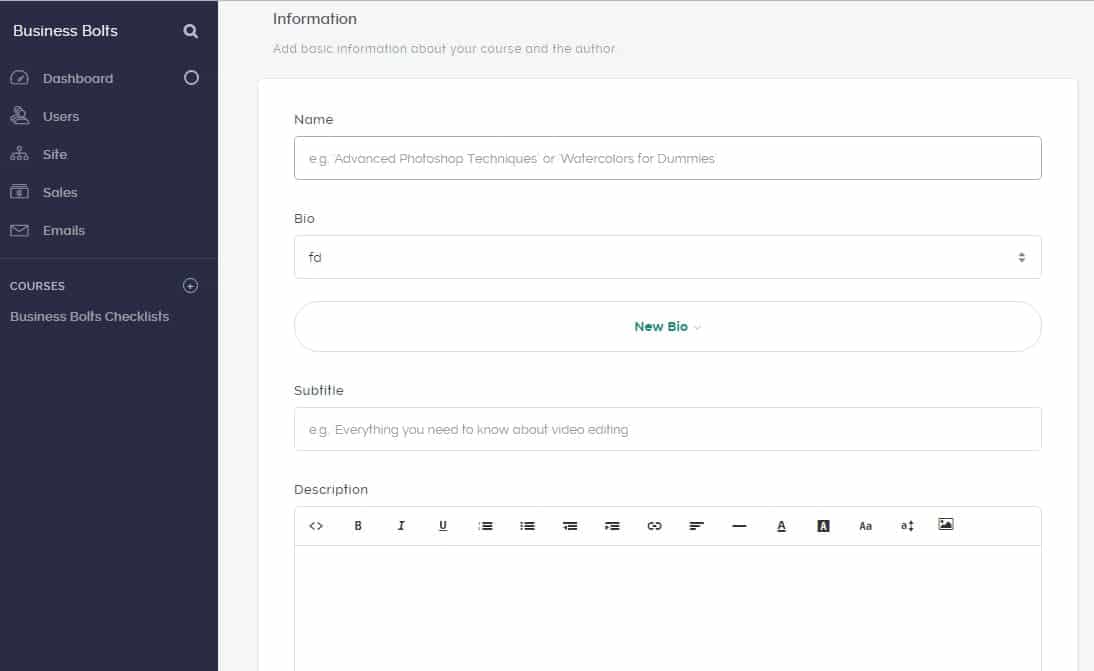Open the search icon beside Business Bolts

pos(191,31)
